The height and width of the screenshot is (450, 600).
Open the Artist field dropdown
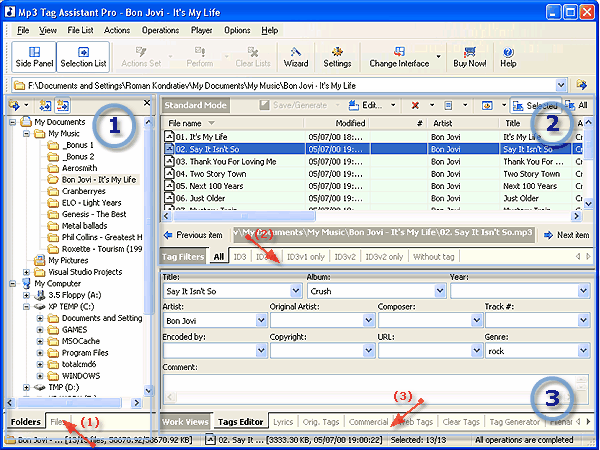(261, 321)
